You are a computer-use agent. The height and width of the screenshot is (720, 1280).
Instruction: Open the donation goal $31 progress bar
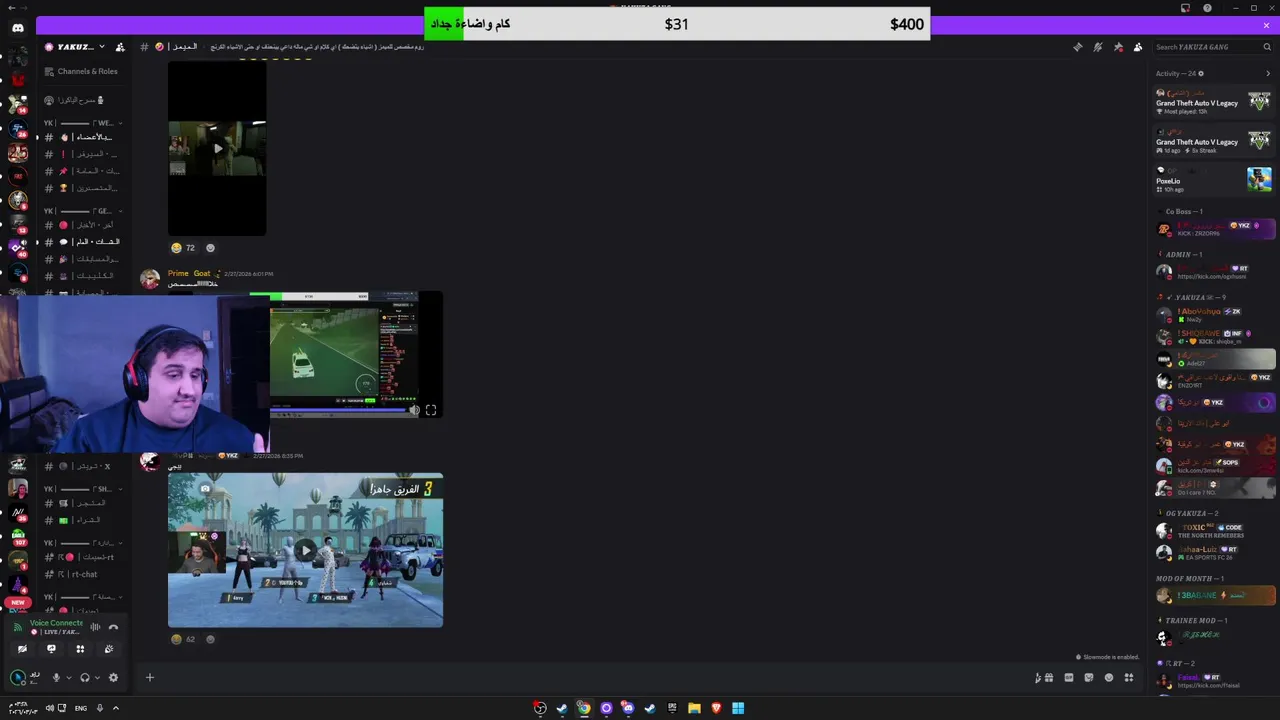pos(677,24)
